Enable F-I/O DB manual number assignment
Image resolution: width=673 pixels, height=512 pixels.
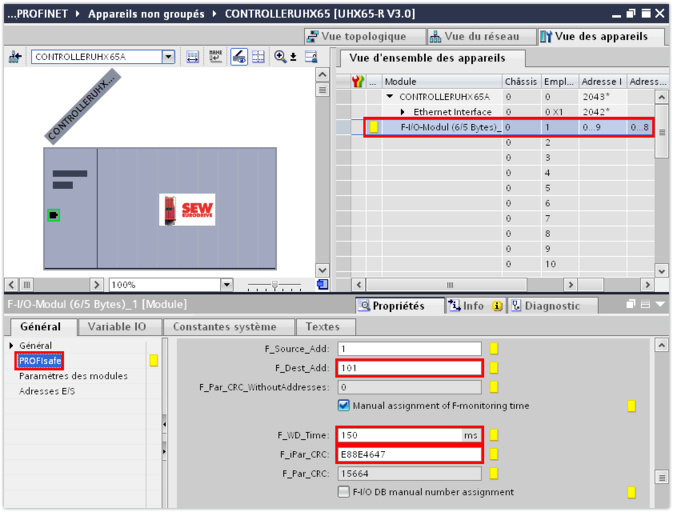pyautogui.click(x=344, y=492)
